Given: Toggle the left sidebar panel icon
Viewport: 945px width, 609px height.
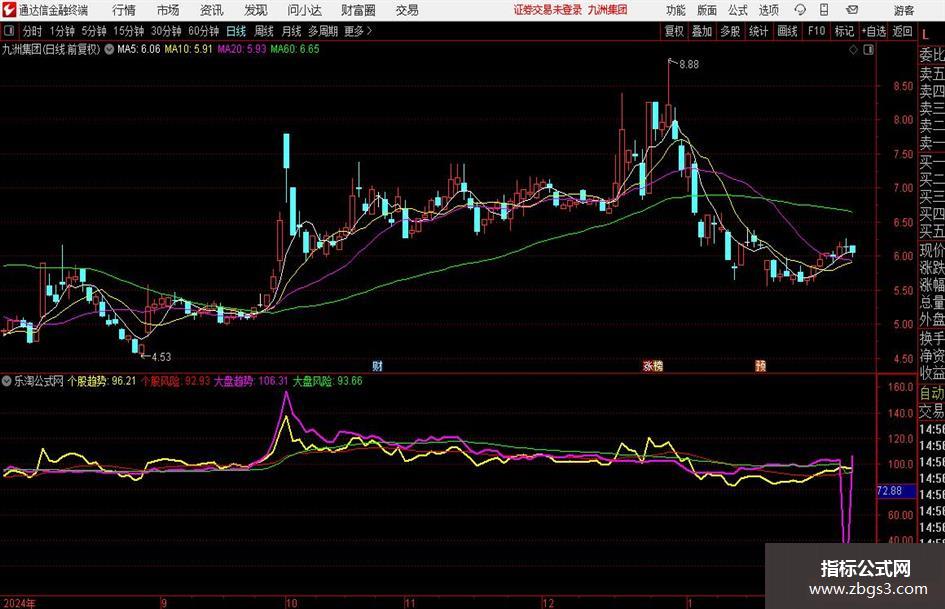Looking at the screenshot, I should tap(9, 31).
